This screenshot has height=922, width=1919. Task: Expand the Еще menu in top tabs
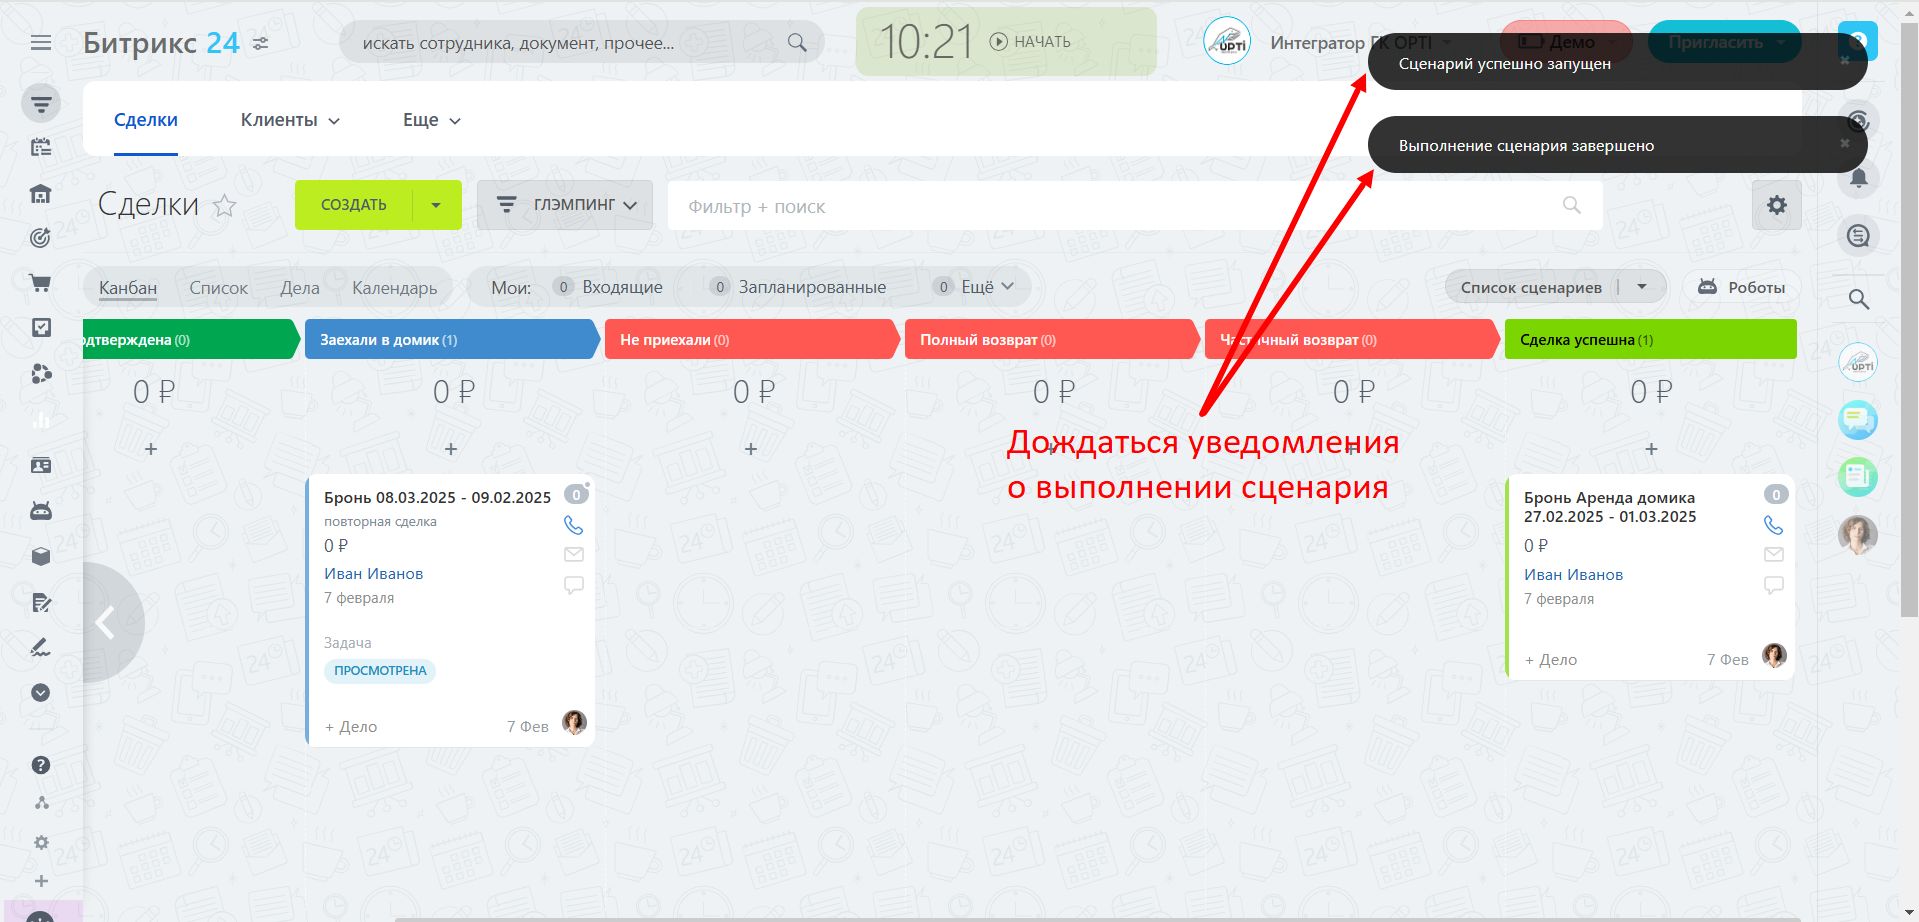pos(432,120)
